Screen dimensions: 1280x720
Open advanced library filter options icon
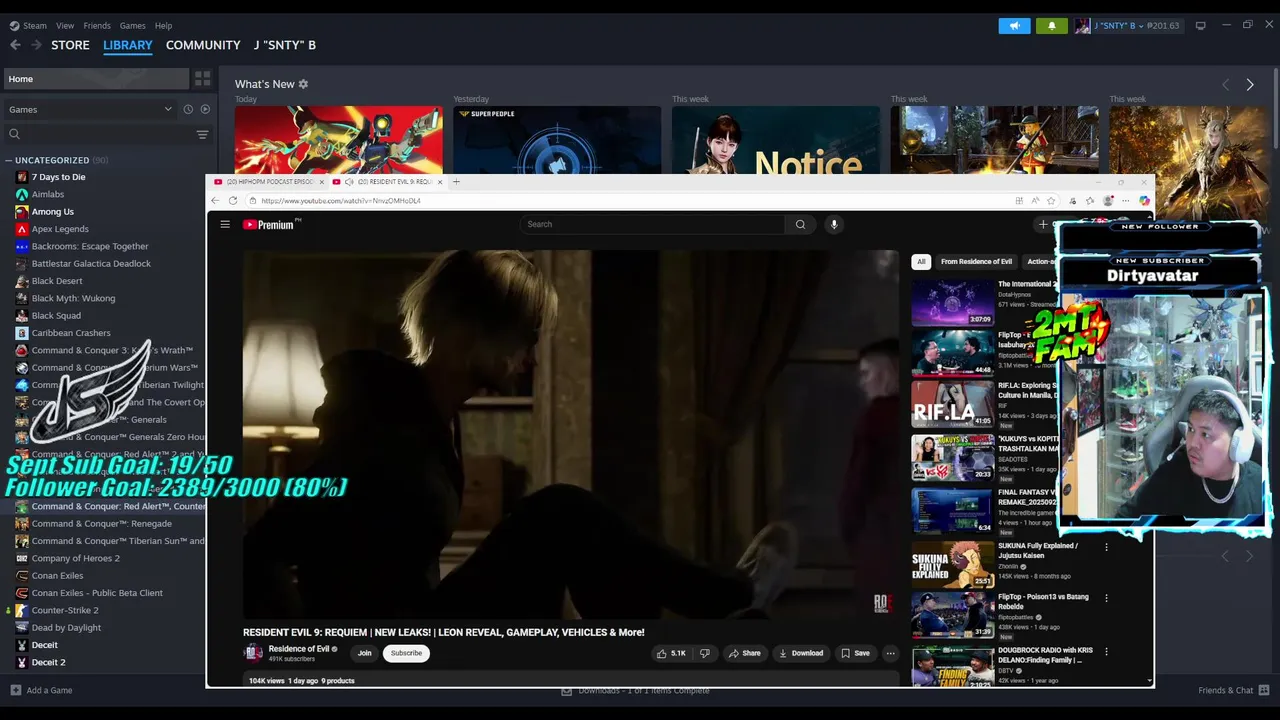click(x=202, y=134)
